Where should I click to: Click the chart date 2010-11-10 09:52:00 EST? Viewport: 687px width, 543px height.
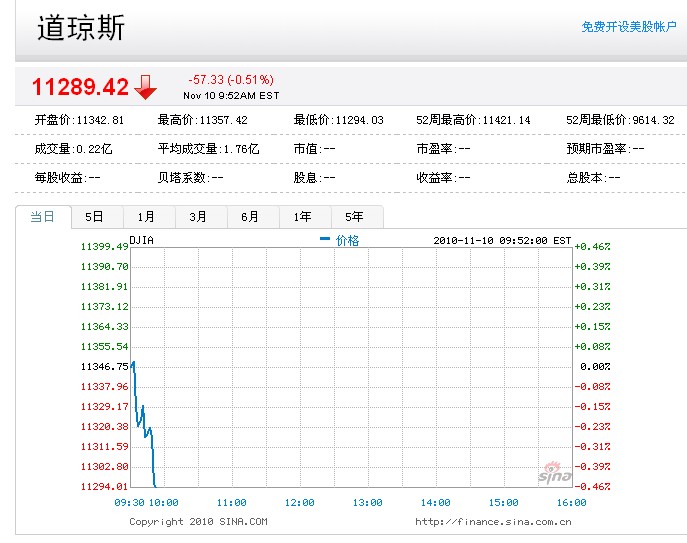(502, 241)
